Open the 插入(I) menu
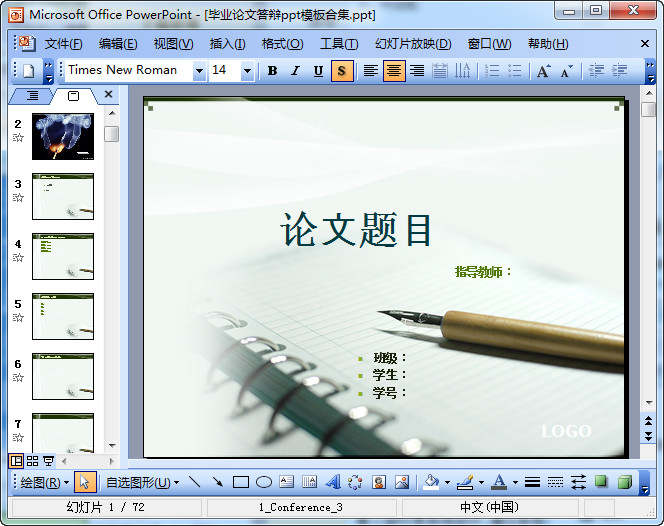The height and width of the screenshot is (526, 664). 227,44
